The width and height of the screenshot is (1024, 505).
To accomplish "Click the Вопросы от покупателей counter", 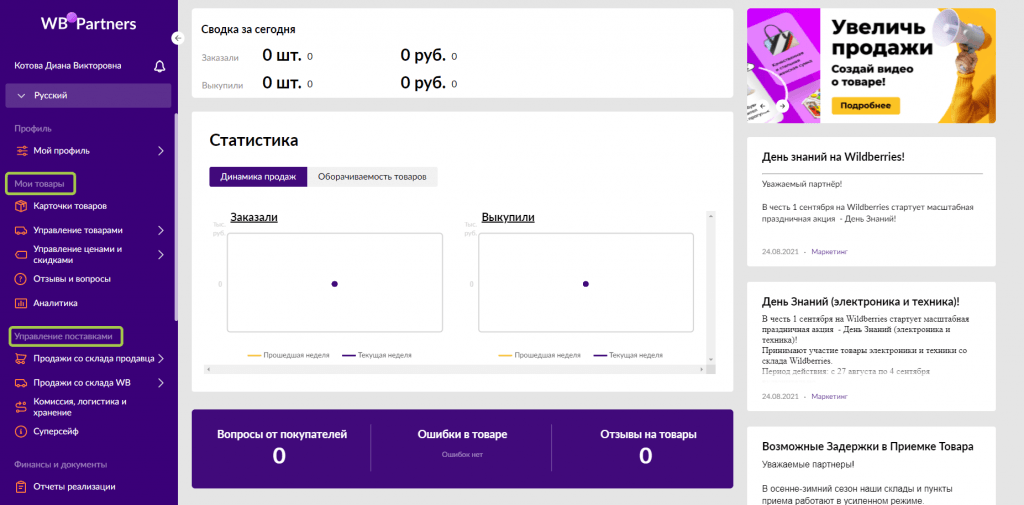I will click(281, 445).
